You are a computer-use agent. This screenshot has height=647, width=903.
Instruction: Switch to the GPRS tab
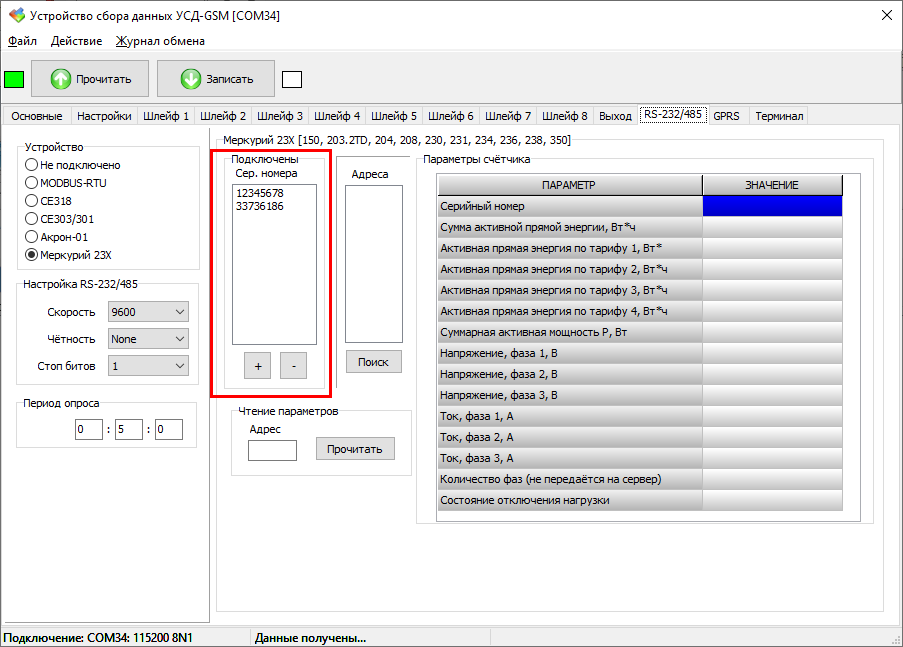pos(726,116)
